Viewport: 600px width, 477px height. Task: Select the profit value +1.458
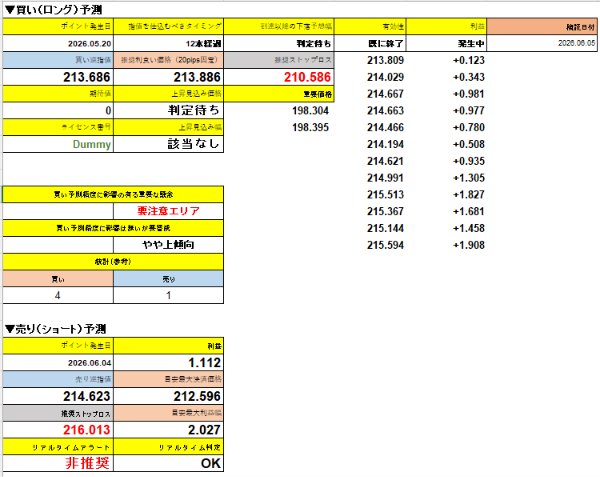(x=468, y=228)
